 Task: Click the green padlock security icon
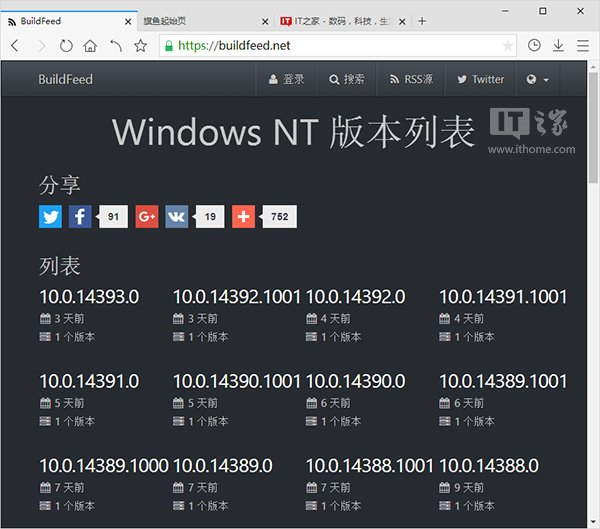tap(168, 46)
